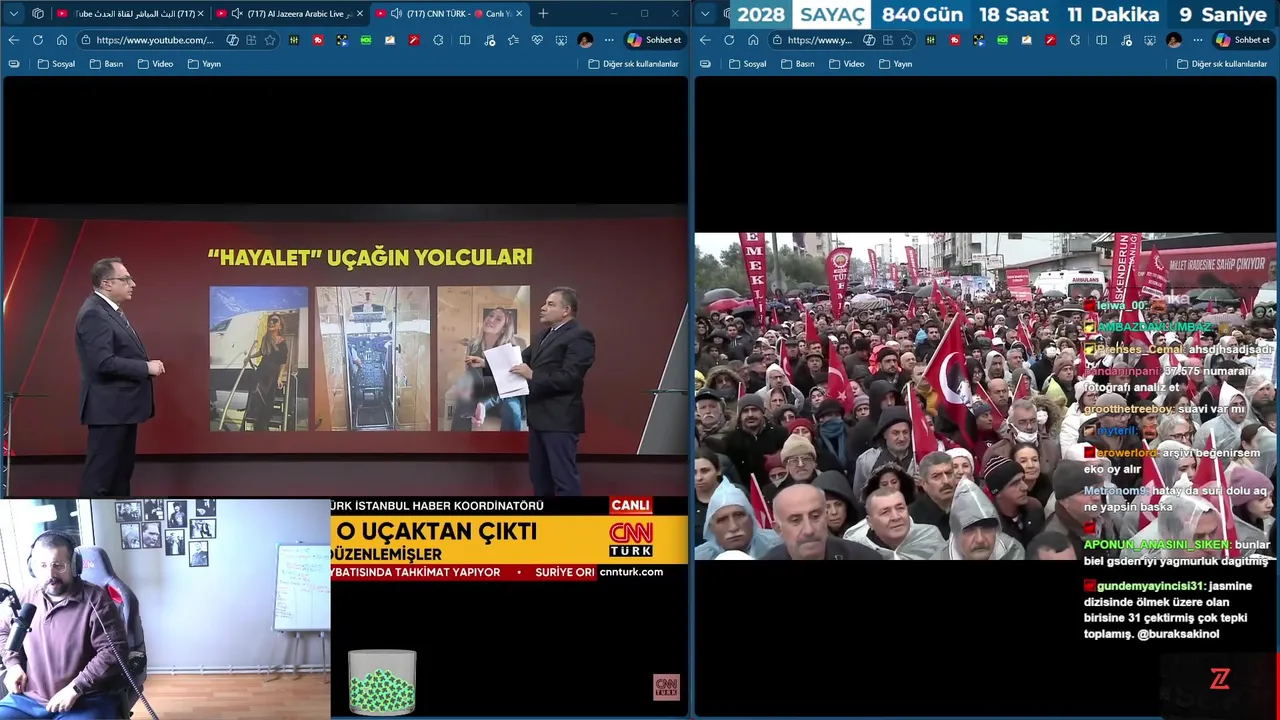Open Extensions puzzle icon in left browser
The height and width of the screenshot is (720, 1280).
tap(438, 40)
